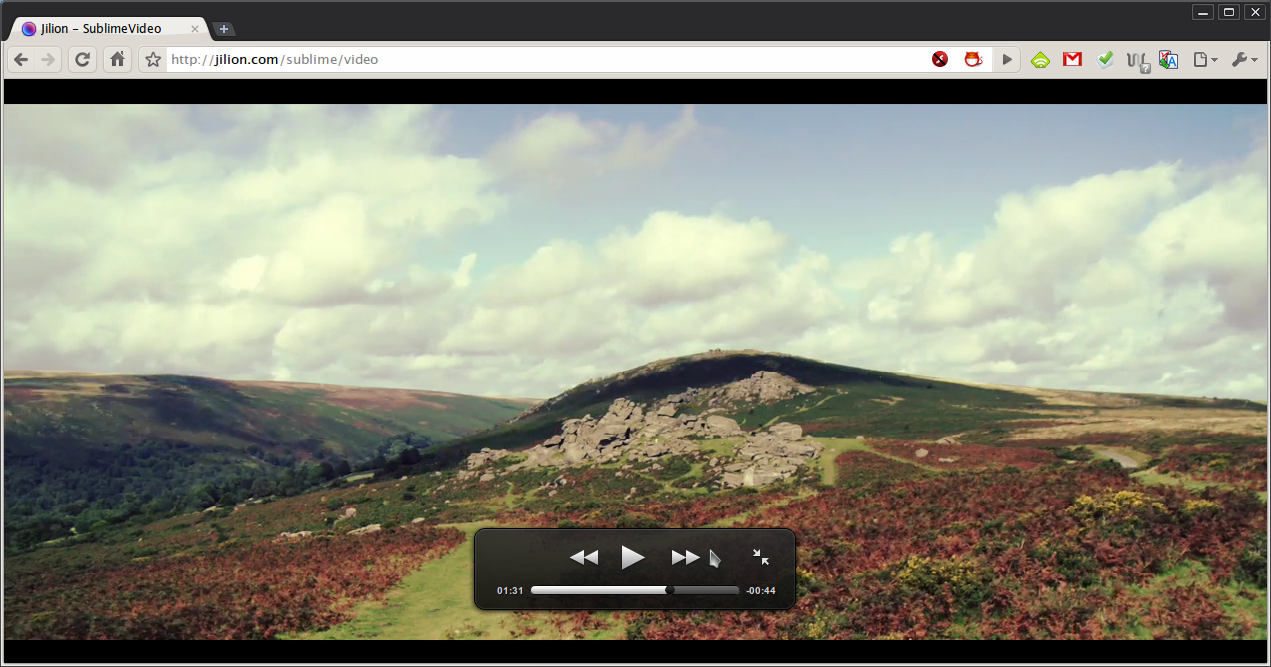1271x667 pixels.
Task: Click the elapsed time 01:31
Action: click(510, 591)
